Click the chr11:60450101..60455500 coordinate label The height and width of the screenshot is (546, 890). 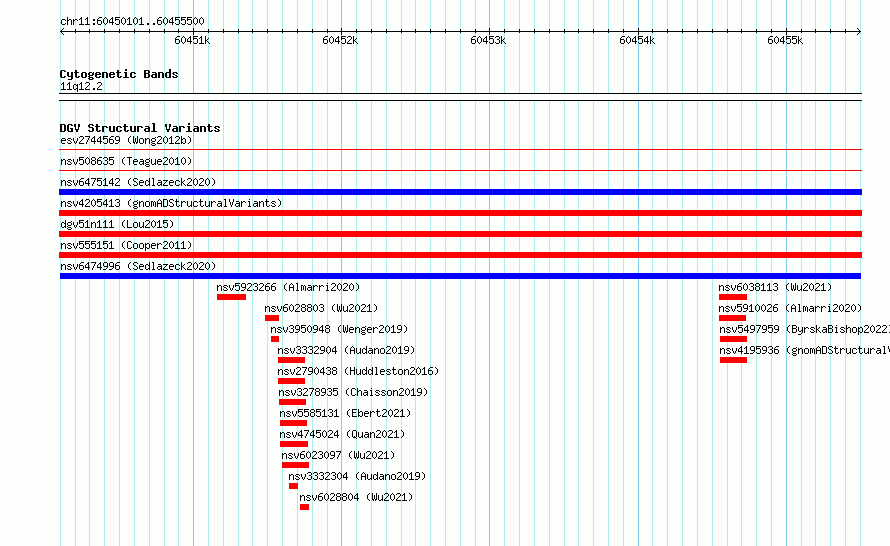coord(132,21)
